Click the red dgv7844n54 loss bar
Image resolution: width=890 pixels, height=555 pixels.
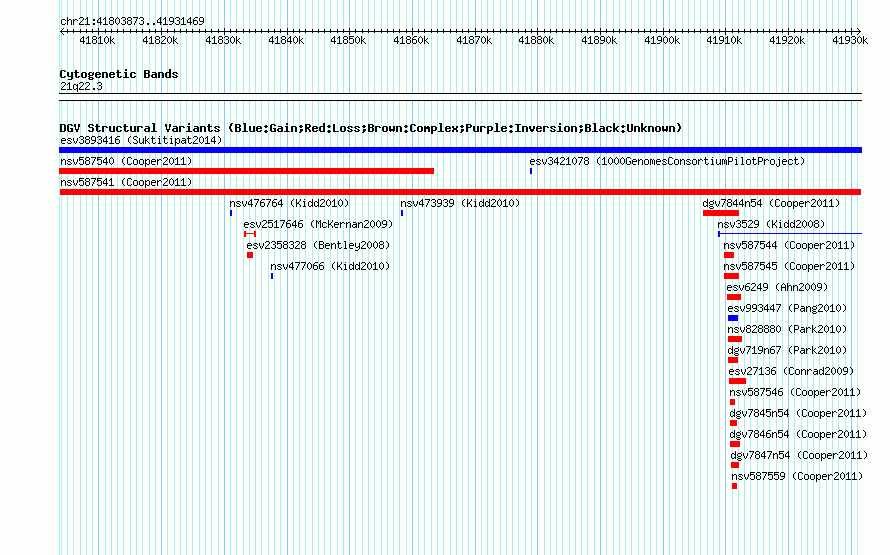coord(721,213)
